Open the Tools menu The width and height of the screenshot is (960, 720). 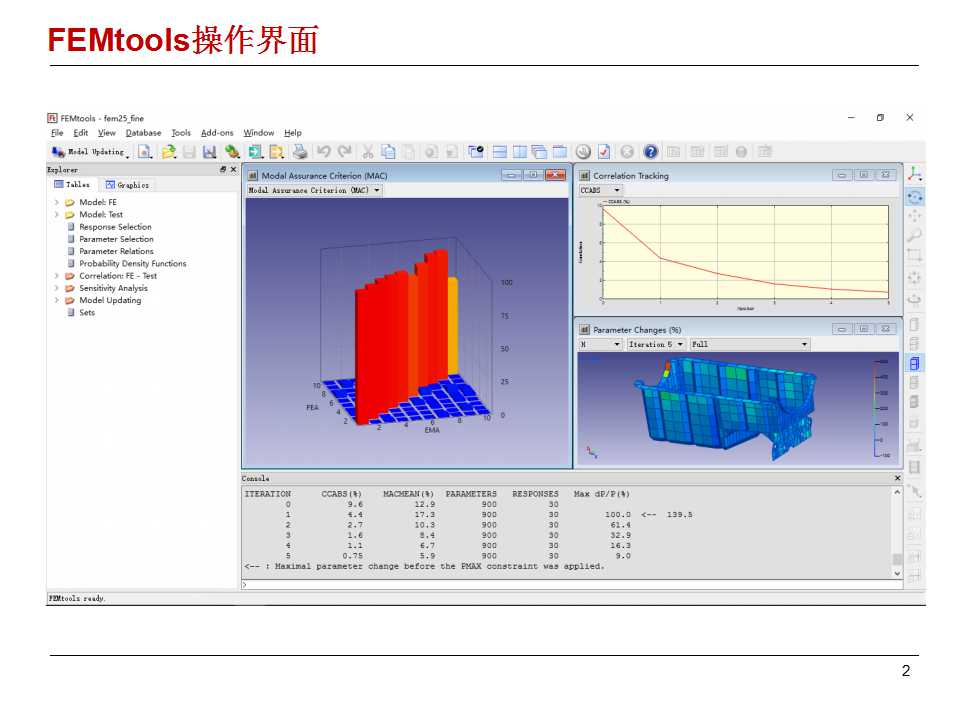point(181,133)
